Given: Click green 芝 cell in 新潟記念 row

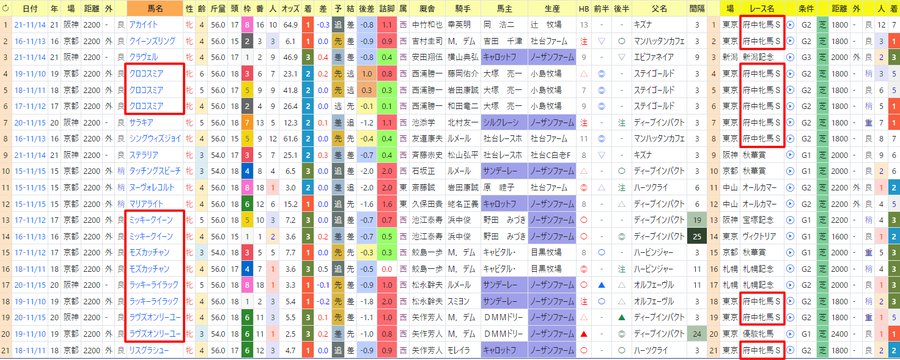Looking at the screenshot, I should pos(821,57).
